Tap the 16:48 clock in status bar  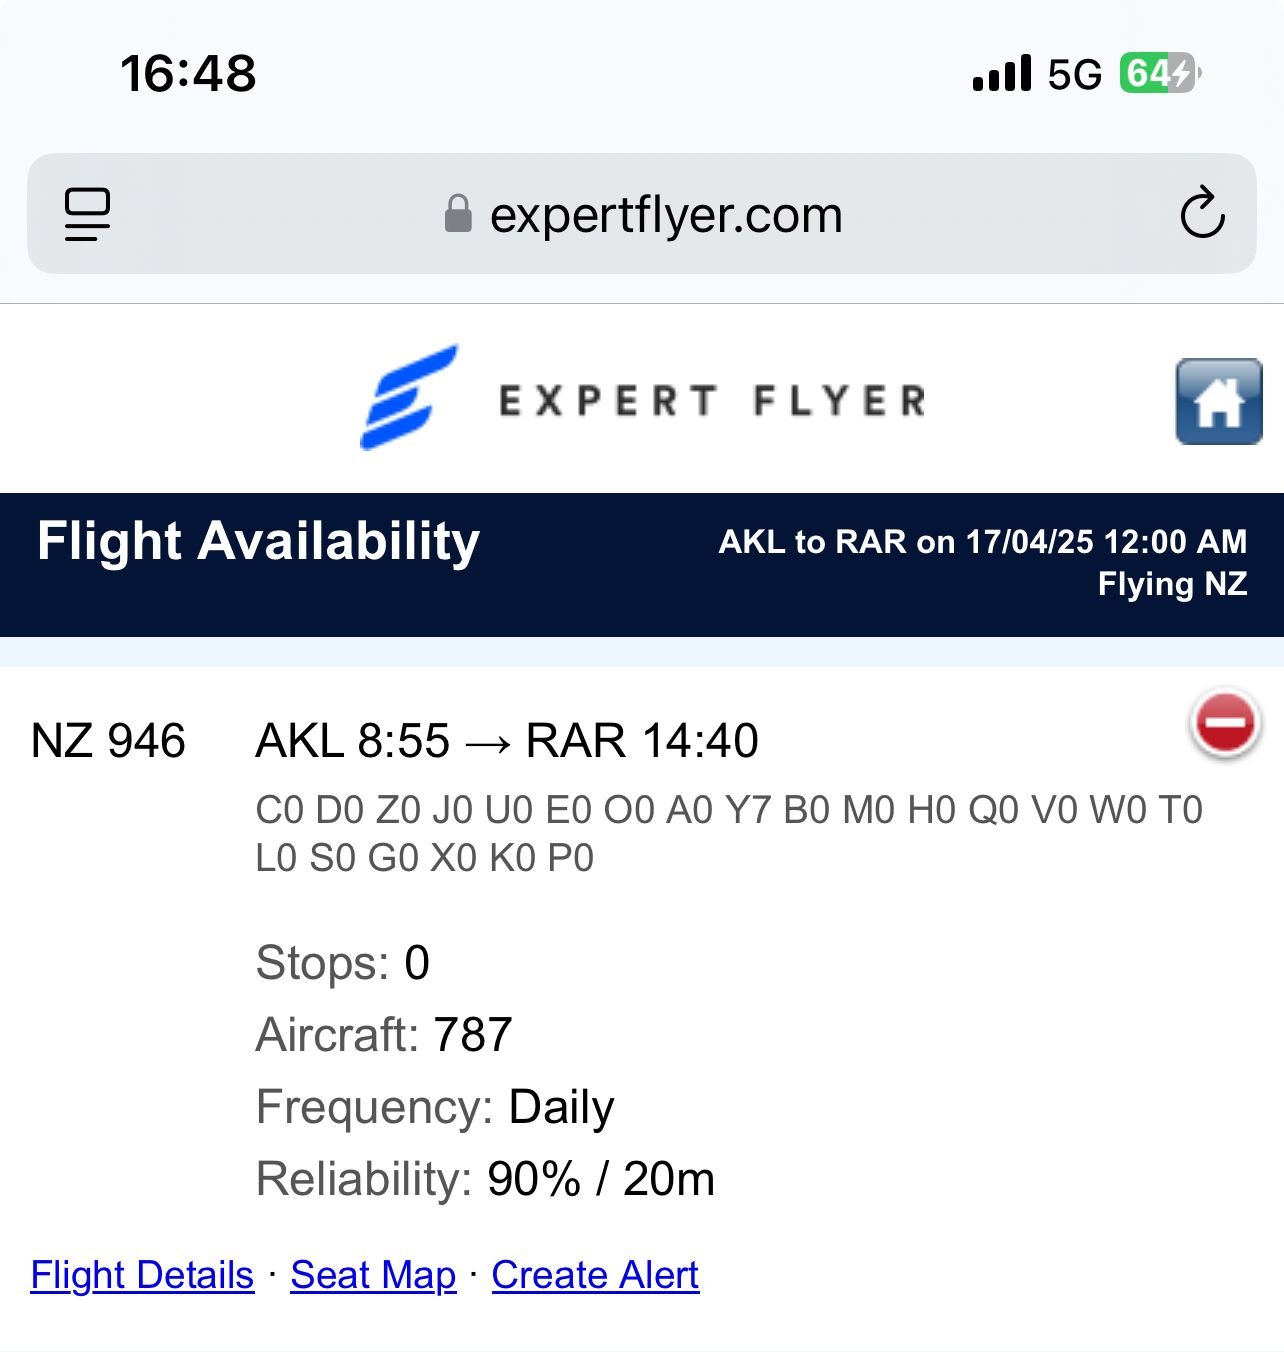tap(188, 74)
